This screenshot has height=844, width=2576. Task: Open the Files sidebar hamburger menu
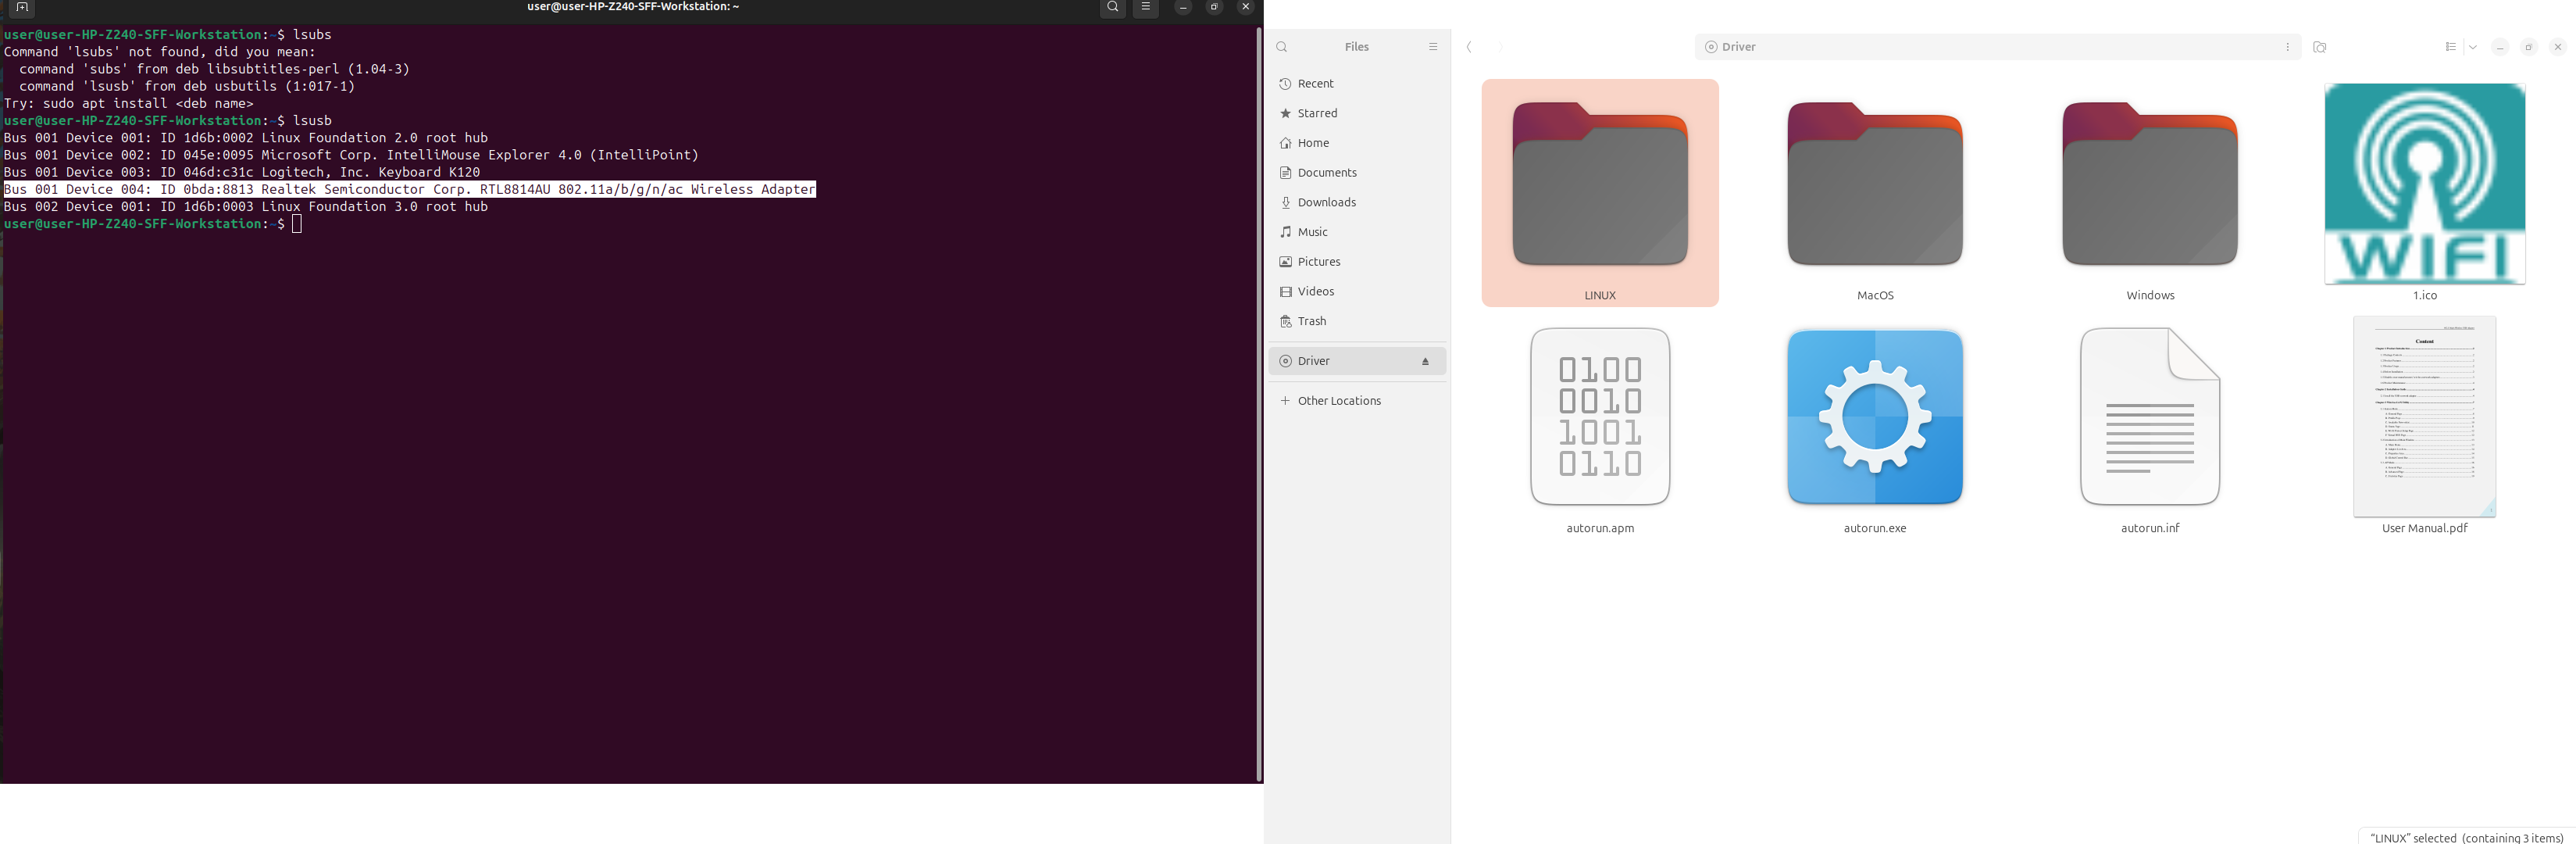coord(1432,47)
